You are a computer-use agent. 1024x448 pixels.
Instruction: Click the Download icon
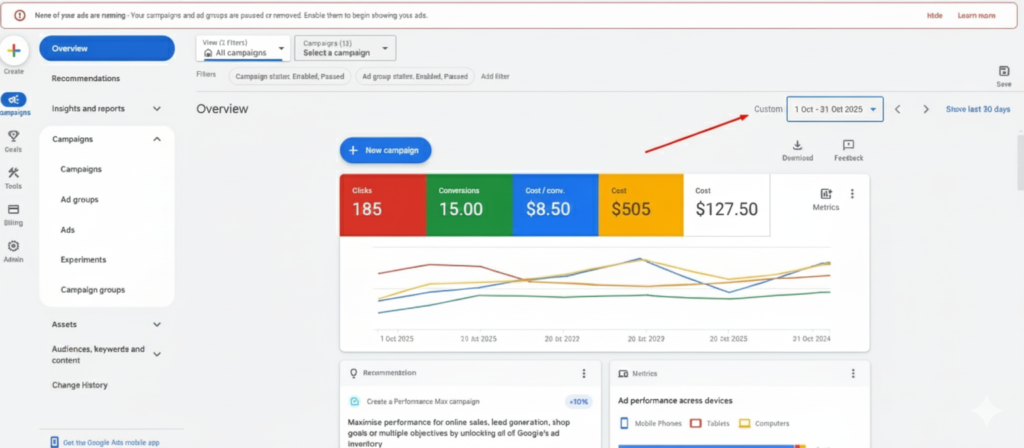tap(797, 146)
